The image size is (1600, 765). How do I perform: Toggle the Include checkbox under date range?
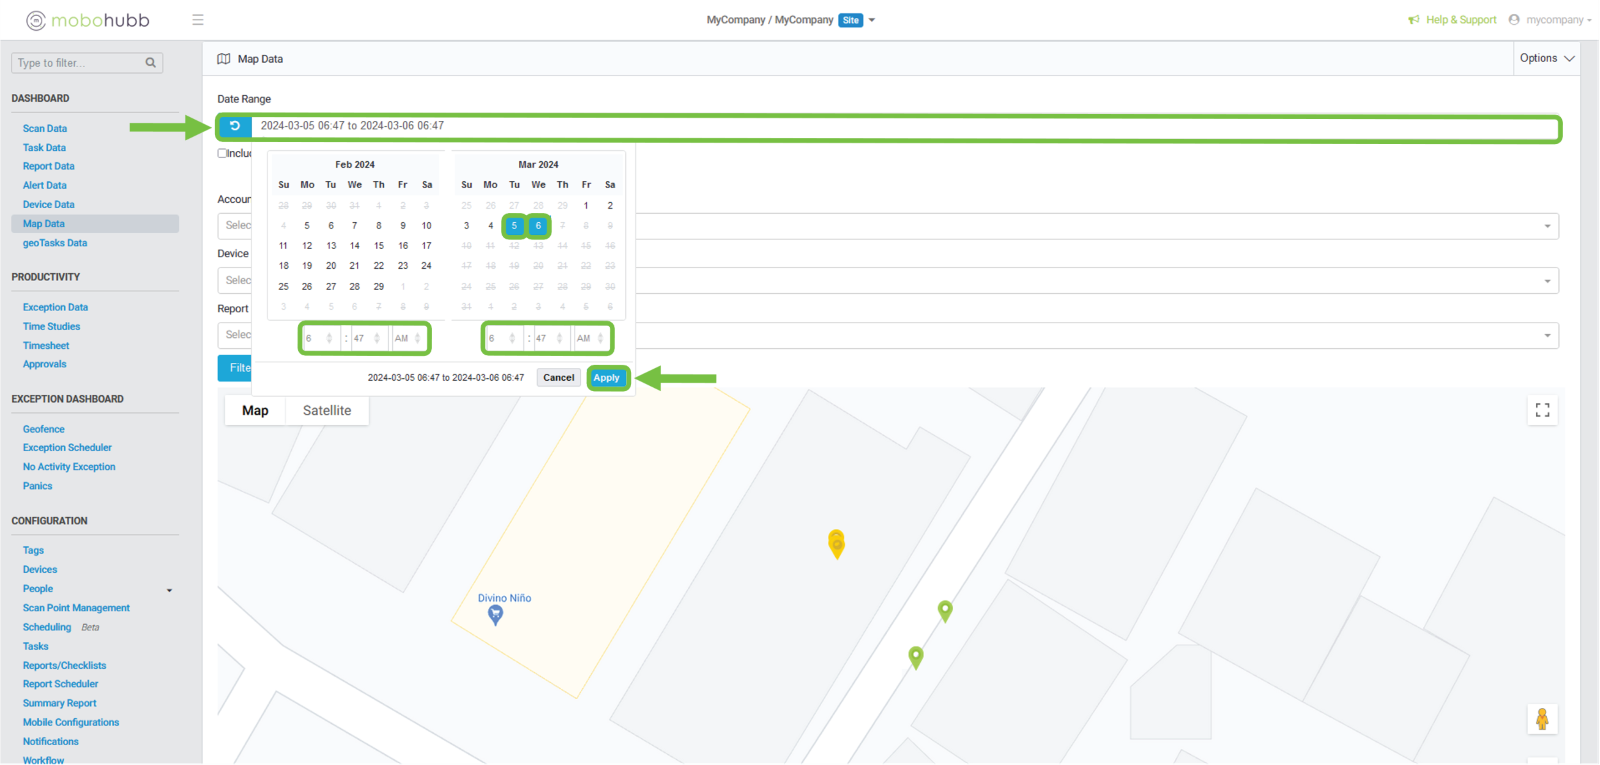(222, 153)
